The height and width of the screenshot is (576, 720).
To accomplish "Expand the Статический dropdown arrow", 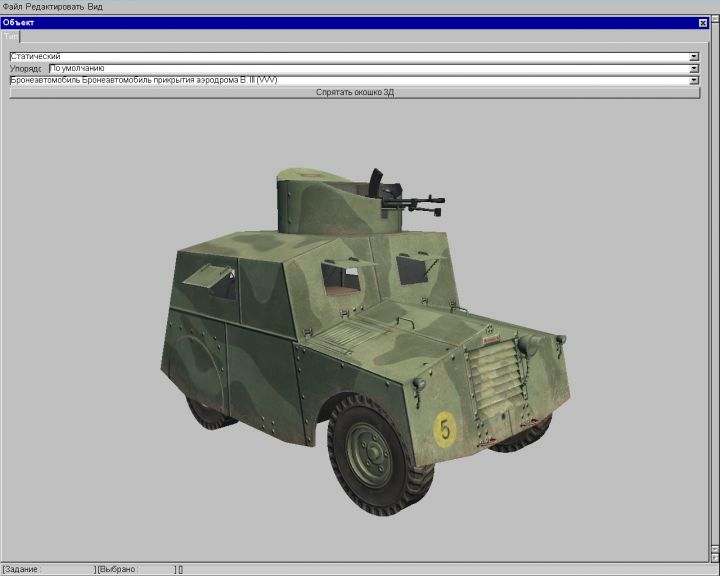I will tap(694, 57).
